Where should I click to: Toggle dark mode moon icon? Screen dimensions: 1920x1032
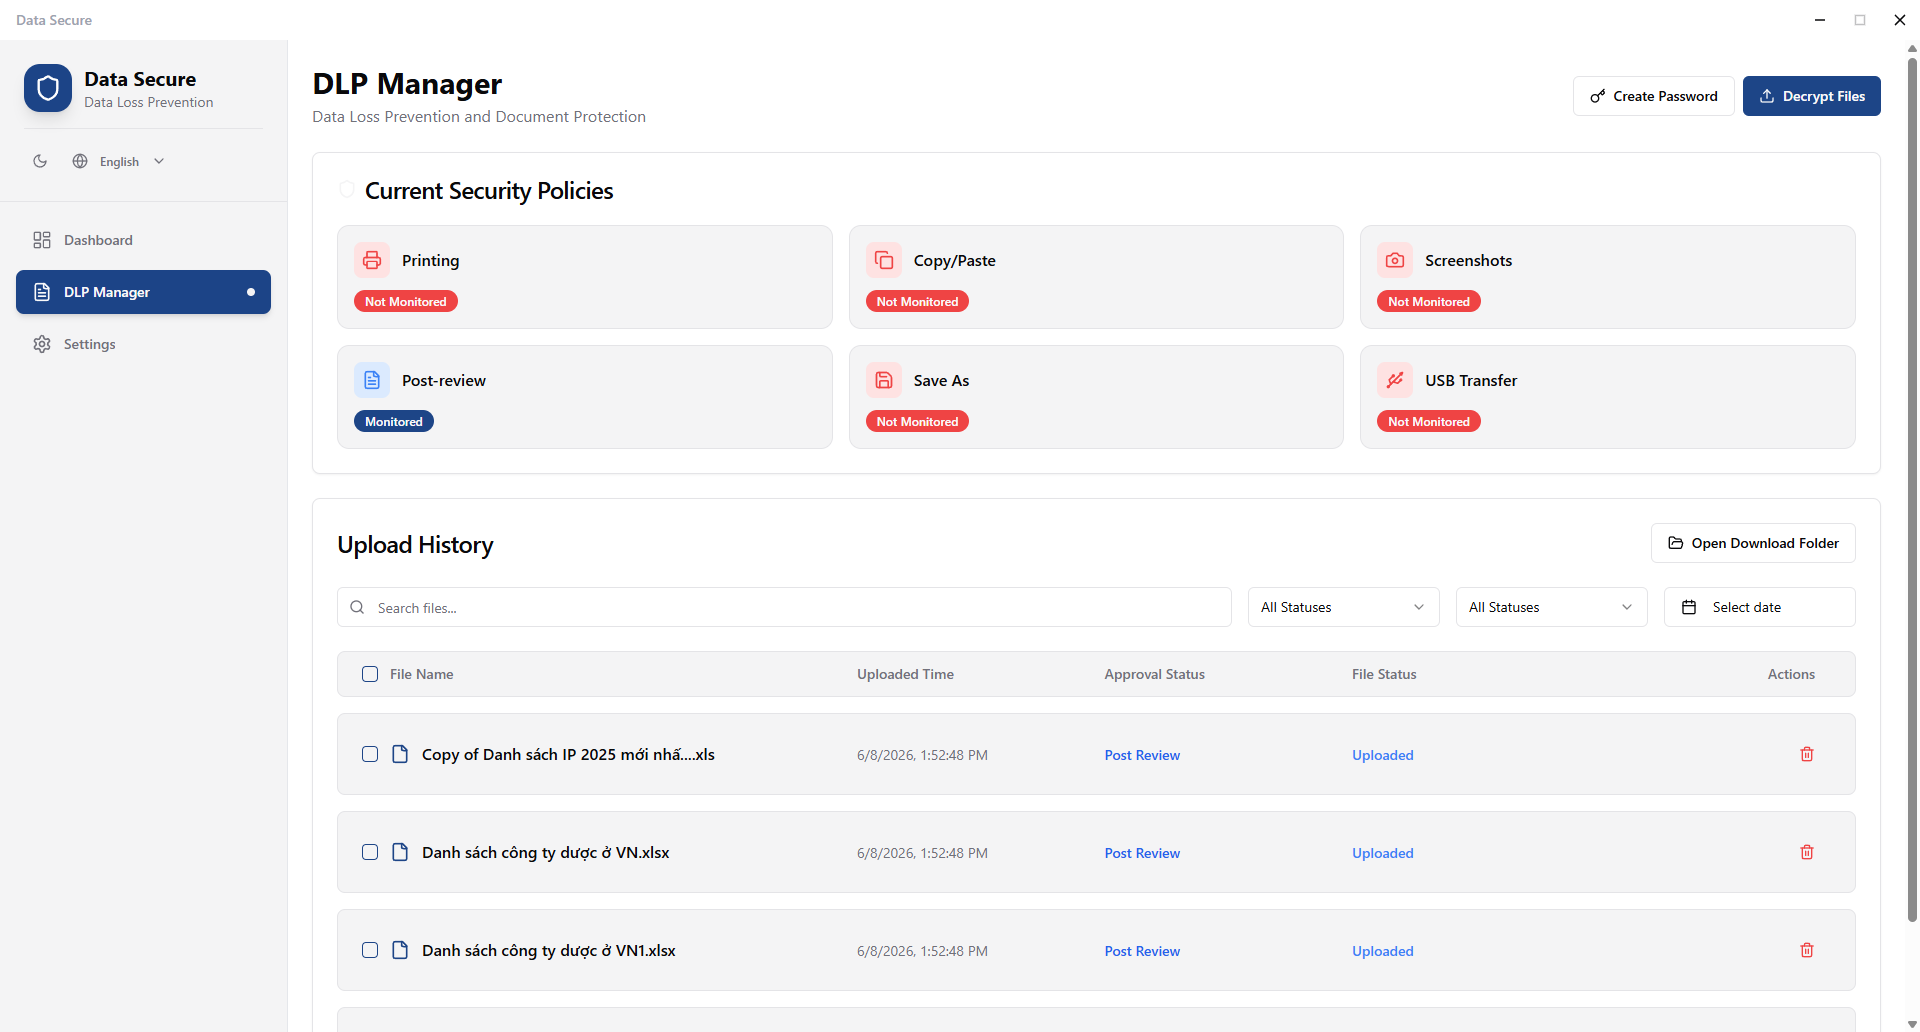(40, 161)
